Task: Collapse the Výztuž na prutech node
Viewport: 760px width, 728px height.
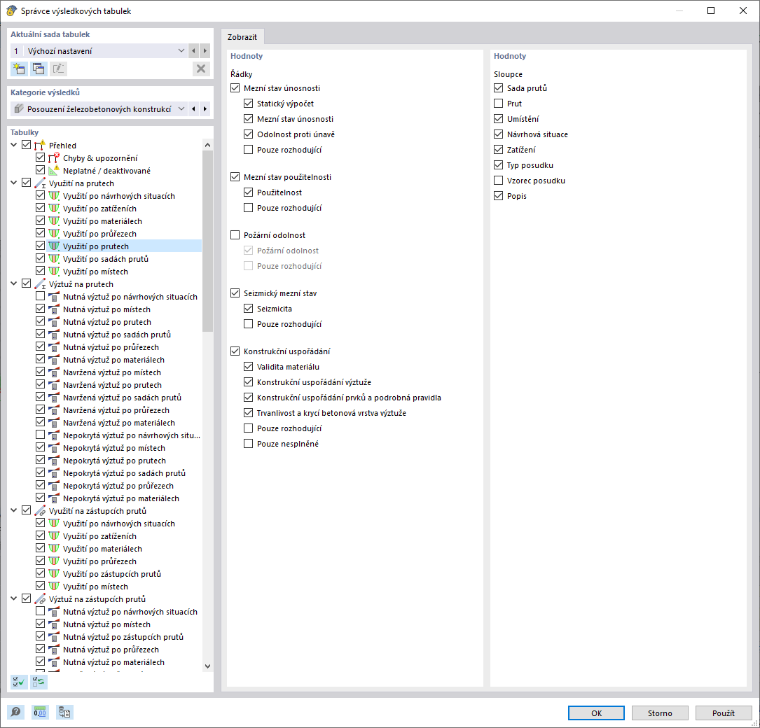Action: 14,284
